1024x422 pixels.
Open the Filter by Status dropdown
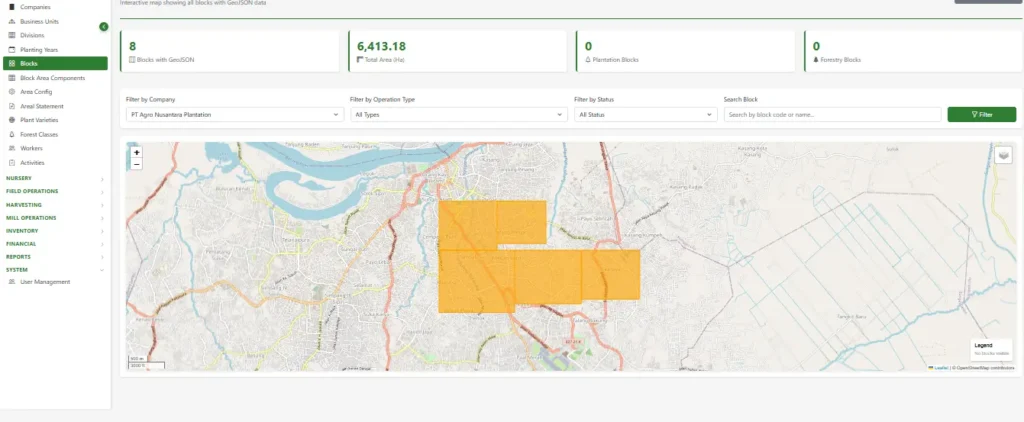pyautogui.click(x=646, y=114)
